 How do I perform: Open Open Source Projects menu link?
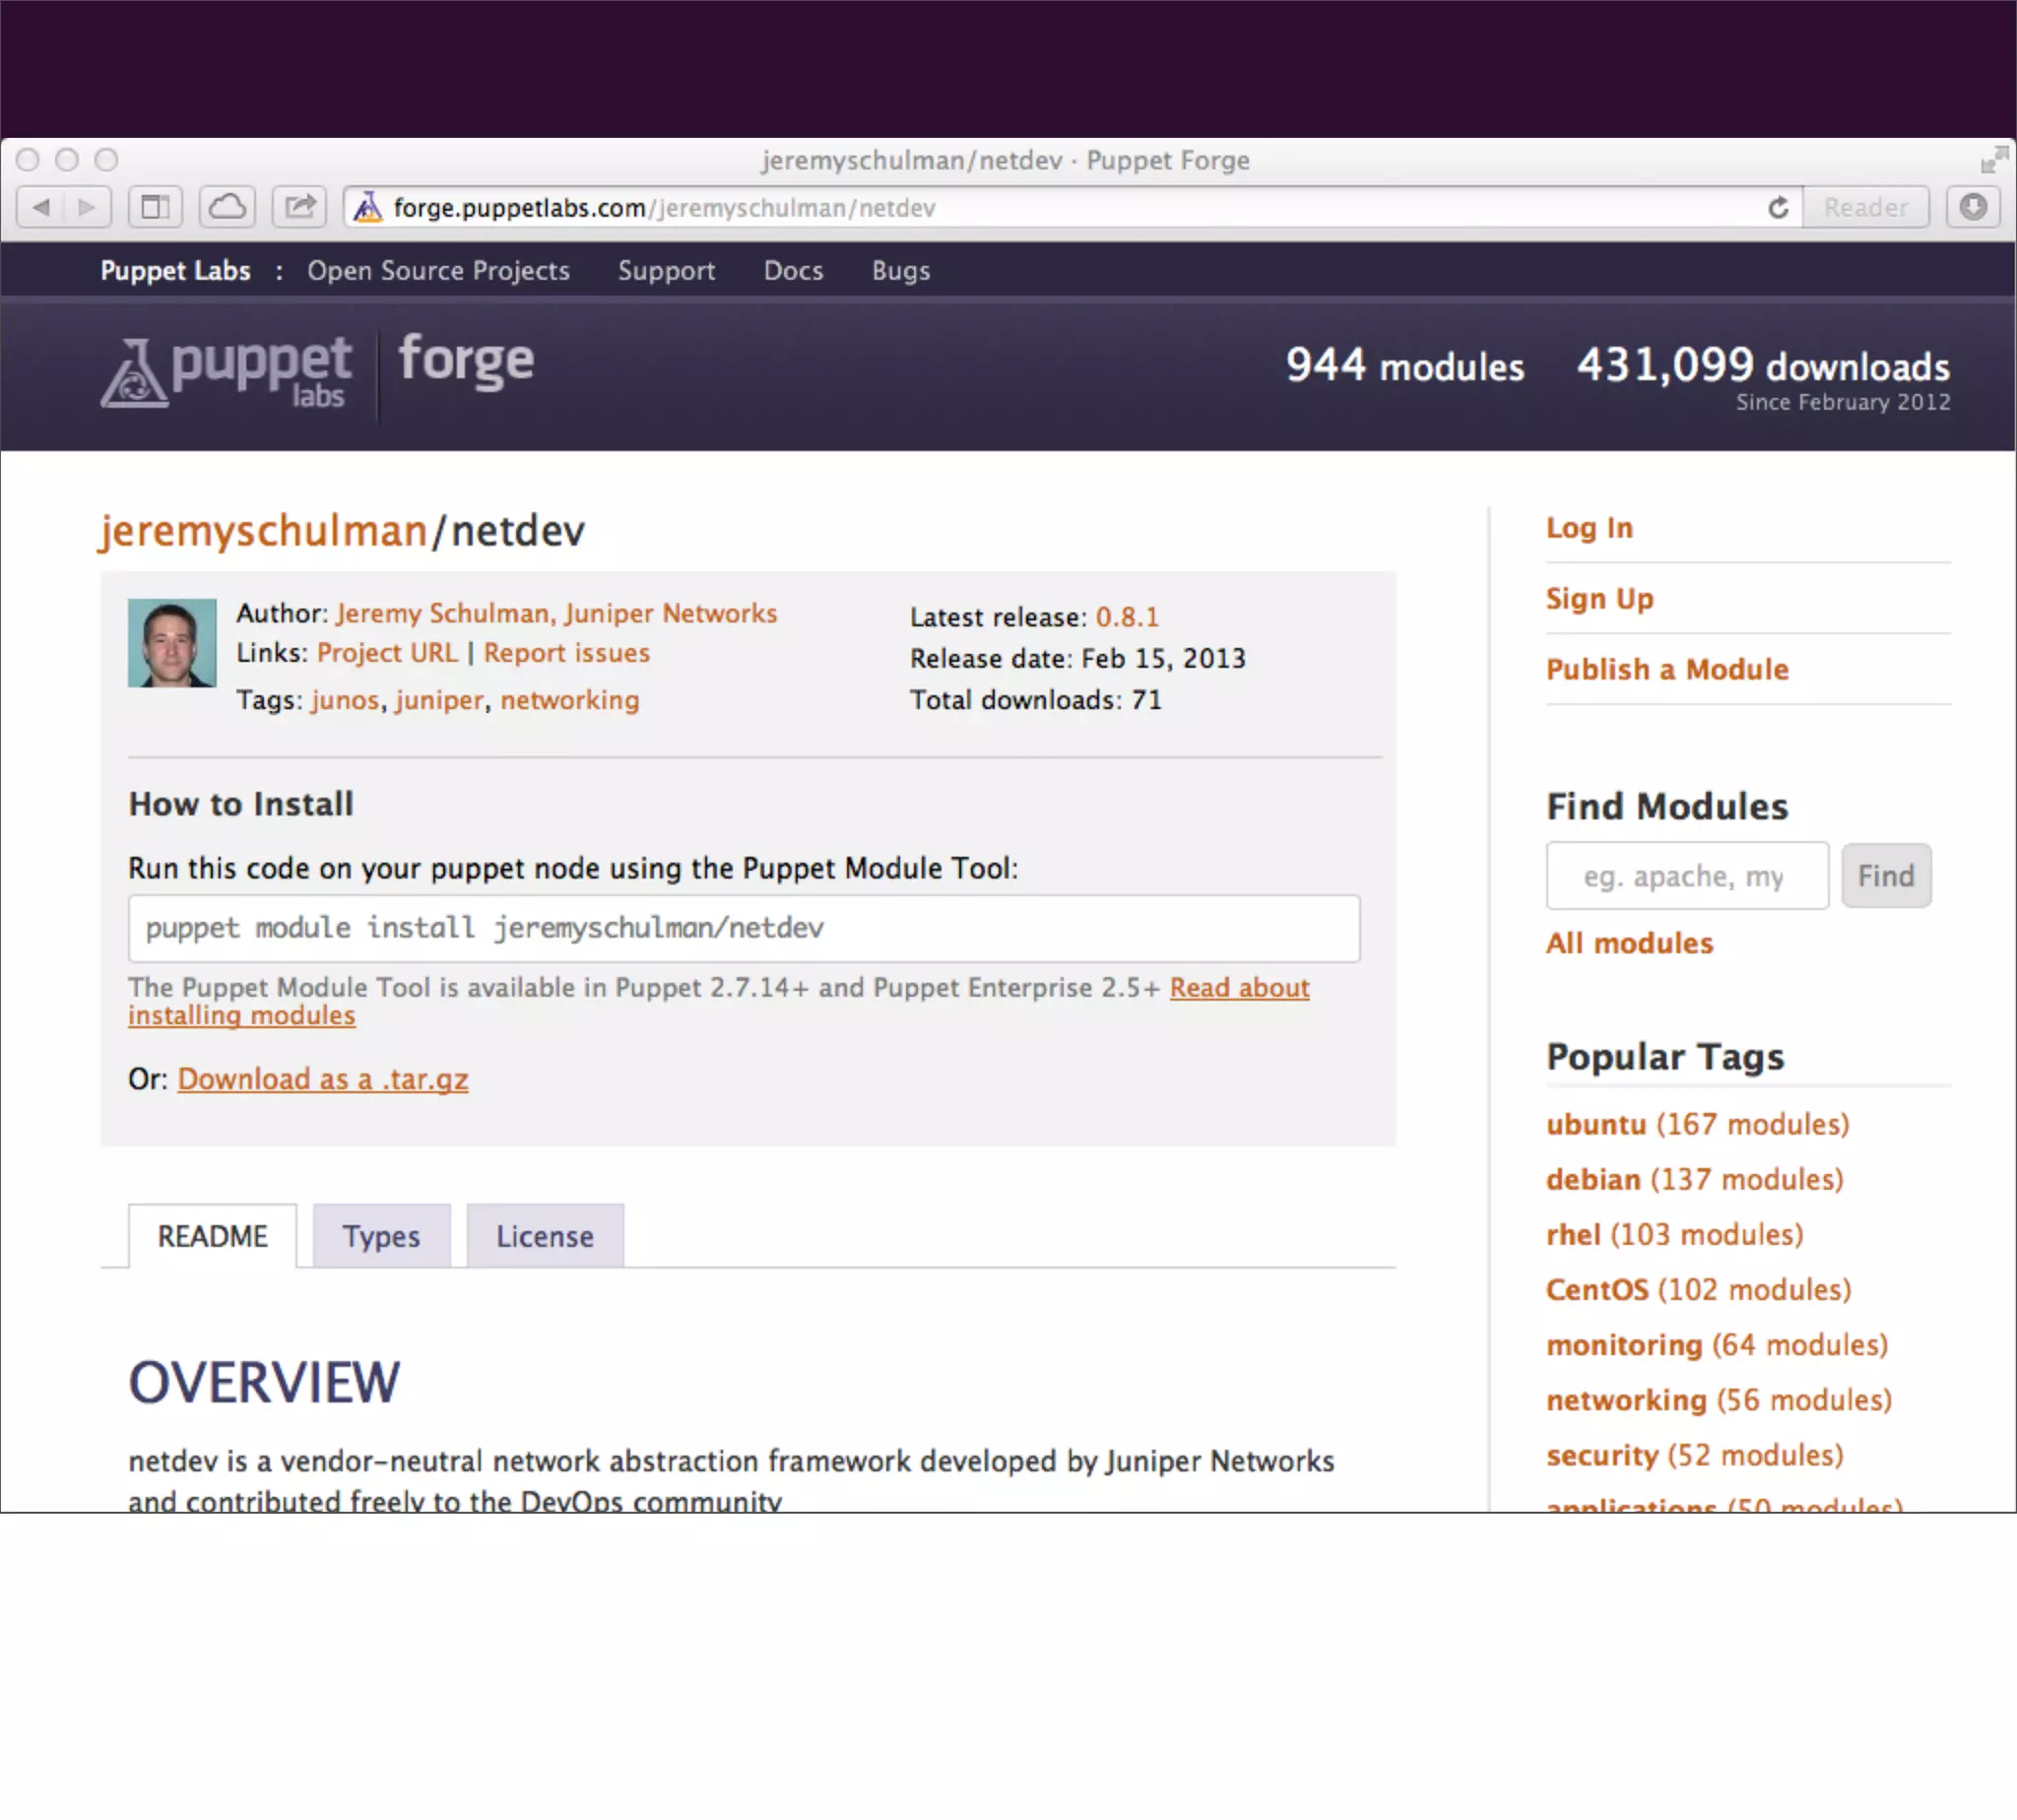[x=438, y=271]
